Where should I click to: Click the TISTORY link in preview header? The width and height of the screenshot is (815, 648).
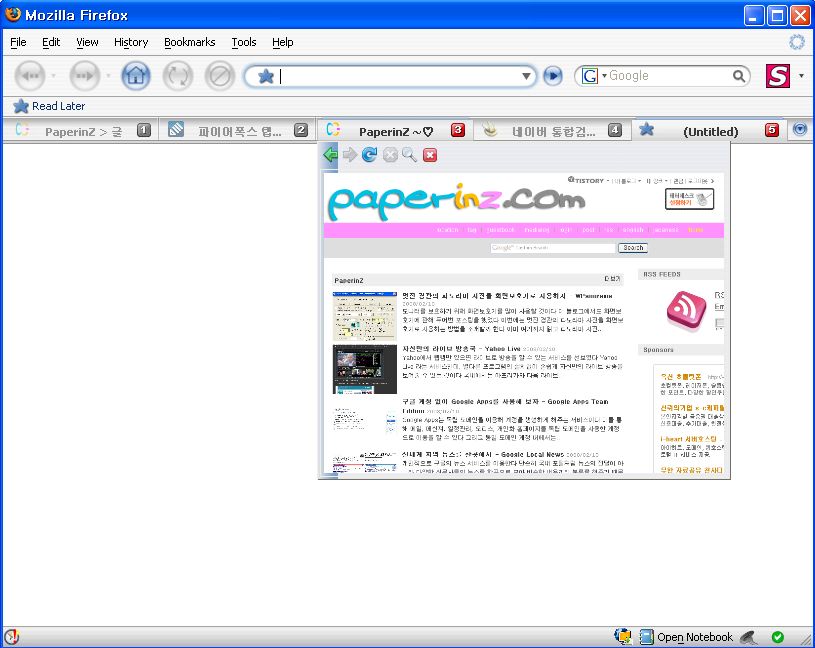tap(586, 180)
